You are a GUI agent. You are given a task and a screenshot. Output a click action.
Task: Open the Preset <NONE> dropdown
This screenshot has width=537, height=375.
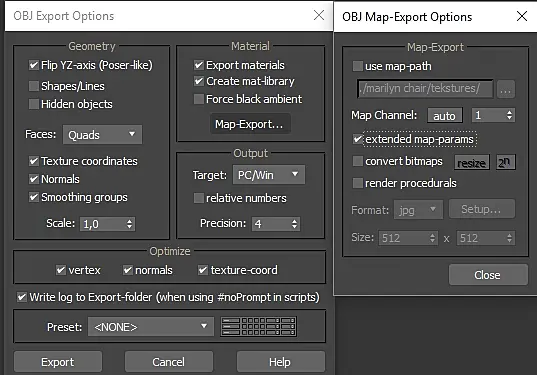point(151,327)
